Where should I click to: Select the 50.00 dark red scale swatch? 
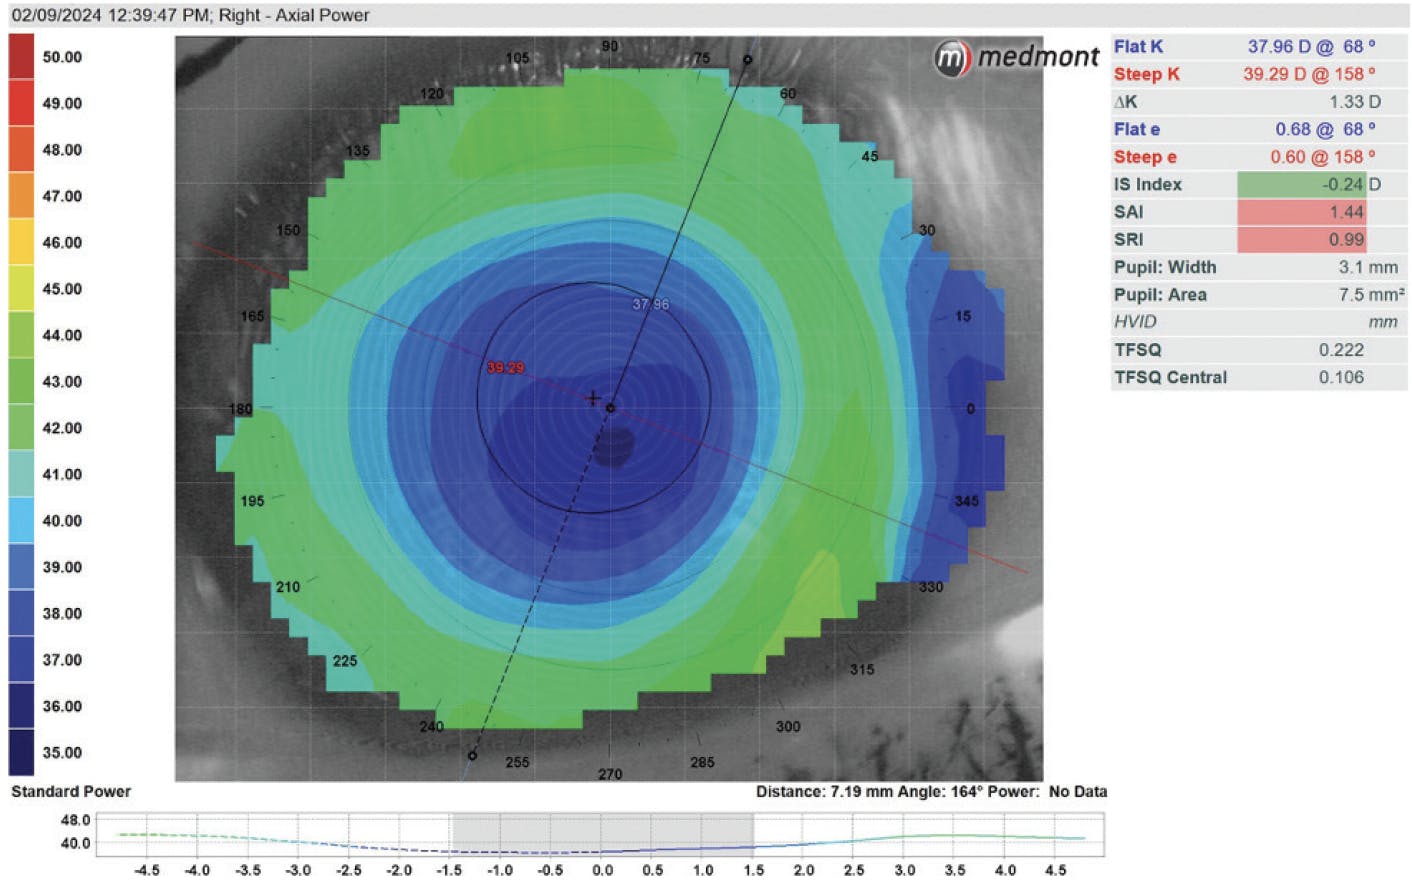21,57
